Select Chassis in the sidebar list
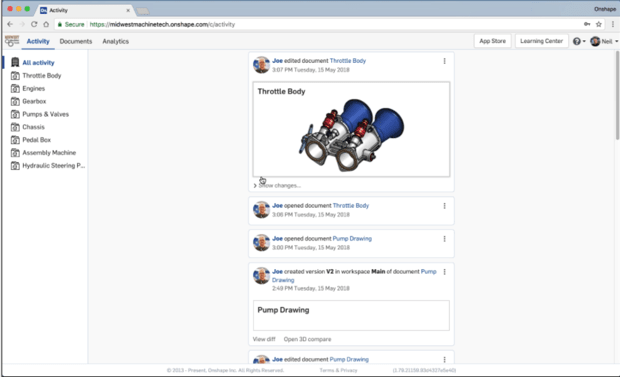This screenshot has width=620, height=377. click(33, 127)
